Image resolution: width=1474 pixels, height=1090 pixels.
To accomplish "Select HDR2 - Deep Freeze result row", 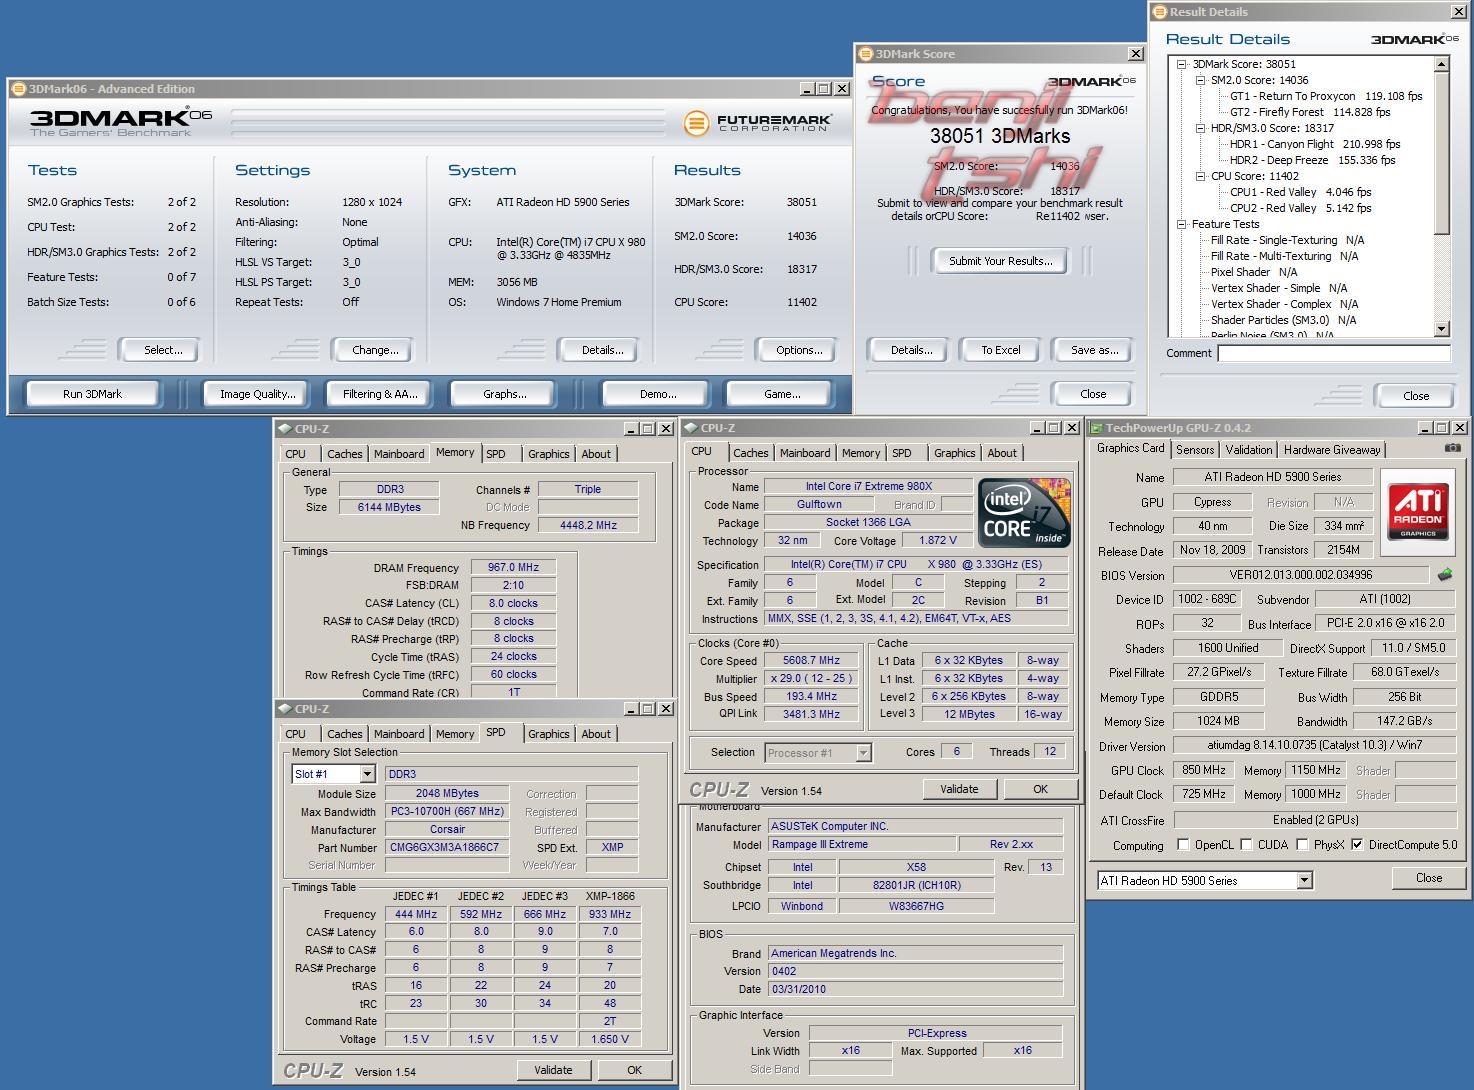I will [1312, 160].
